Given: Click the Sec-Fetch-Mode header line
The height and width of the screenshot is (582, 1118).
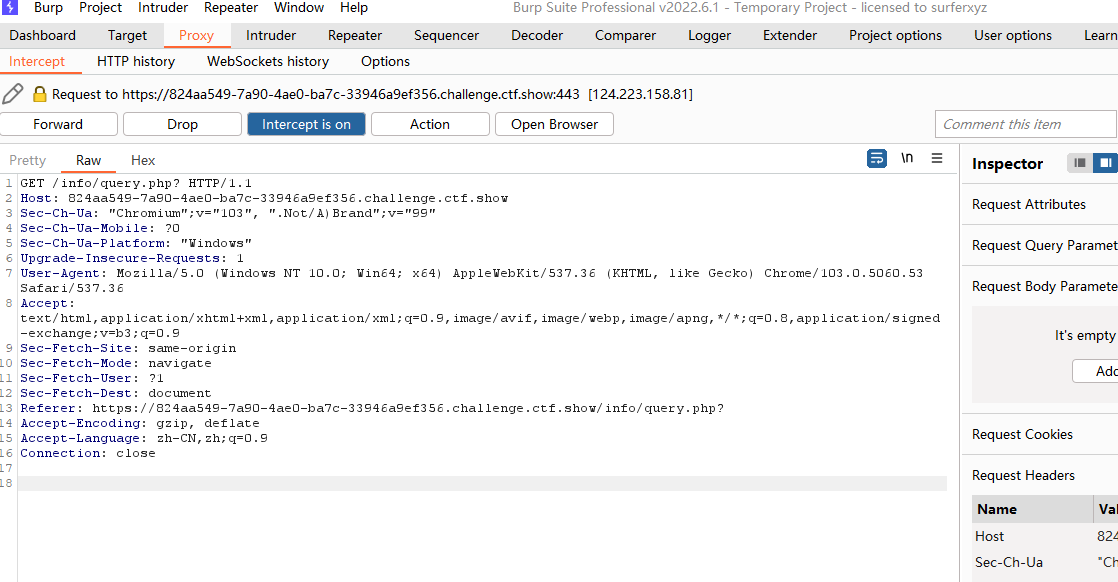Looking at the screenshot, I should click(x=116, y=363).
